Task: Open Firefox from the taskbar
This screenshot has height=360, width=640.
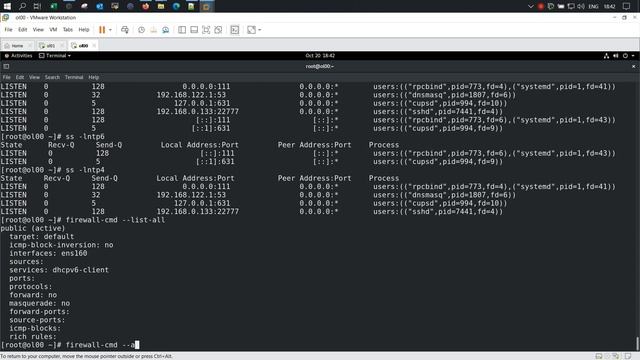Action: coord(145,6)
